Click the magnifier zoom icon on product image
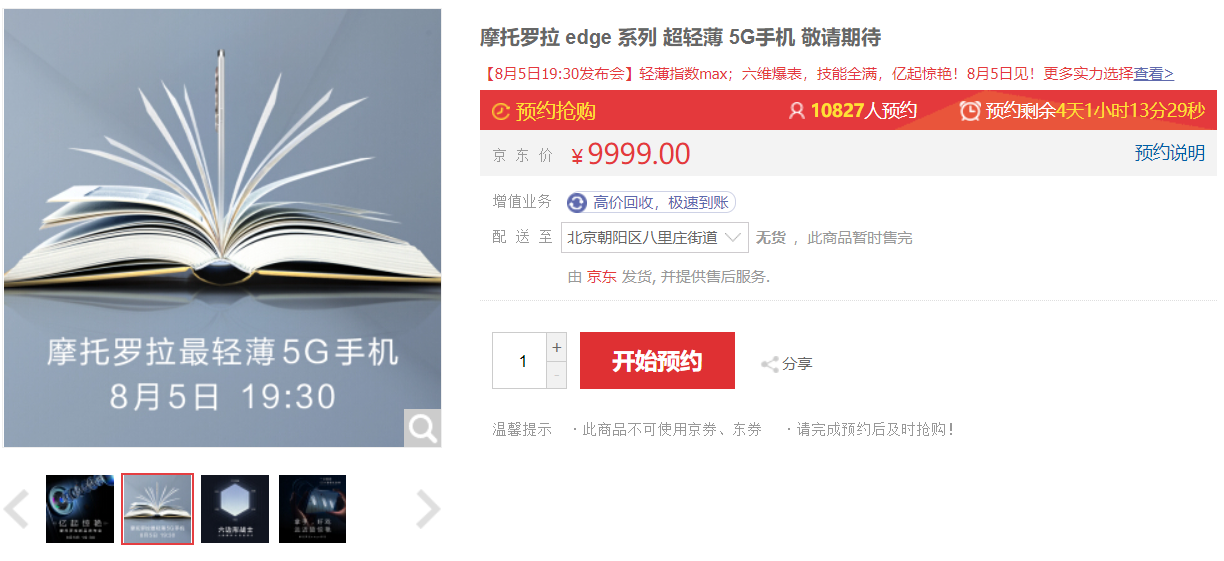 click(x=422, y=428)
